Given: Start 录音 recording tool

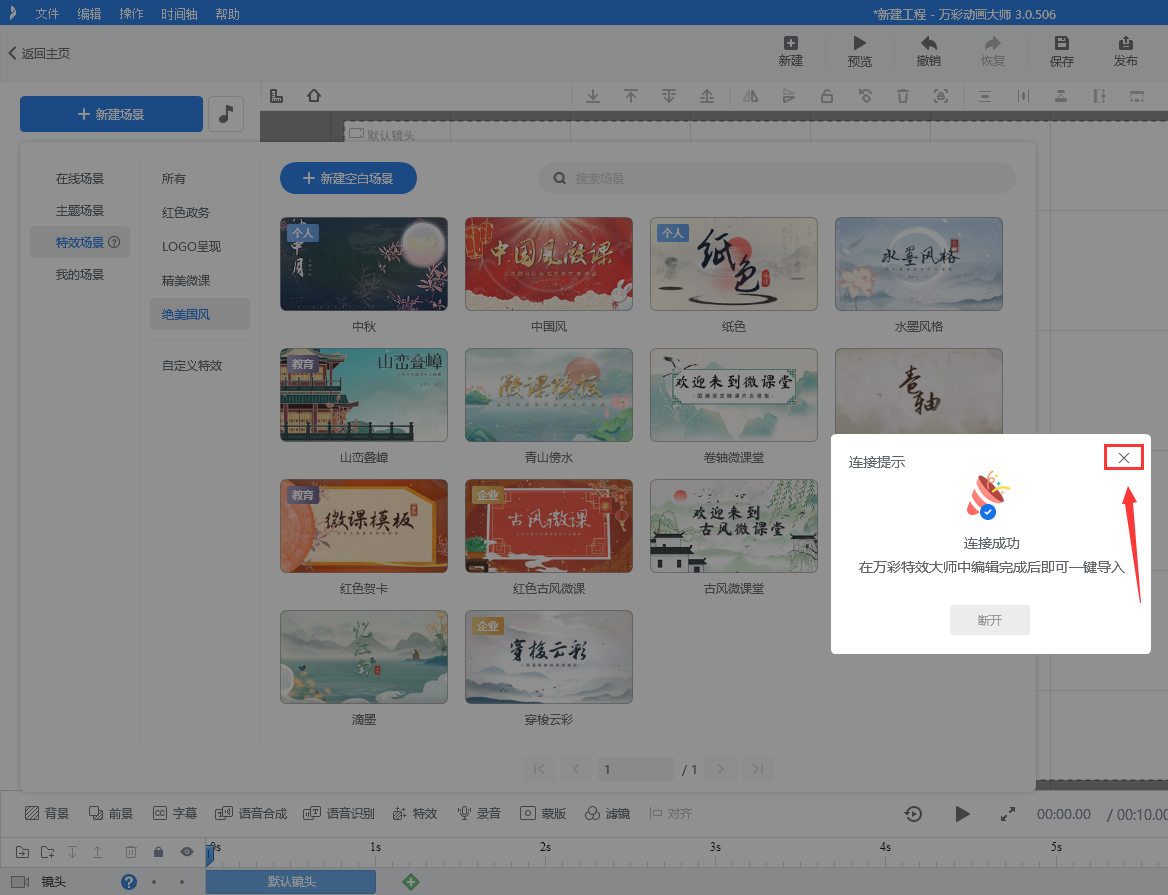Looking at the screenshot, I should tap(479, 813).
